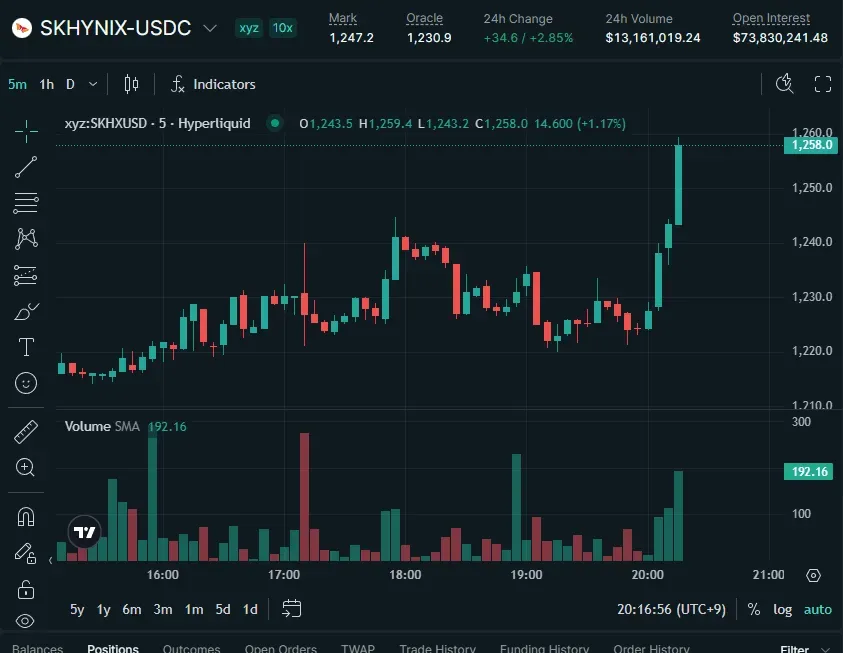
Task: Open the Positions tab
Action: (113, 648)
